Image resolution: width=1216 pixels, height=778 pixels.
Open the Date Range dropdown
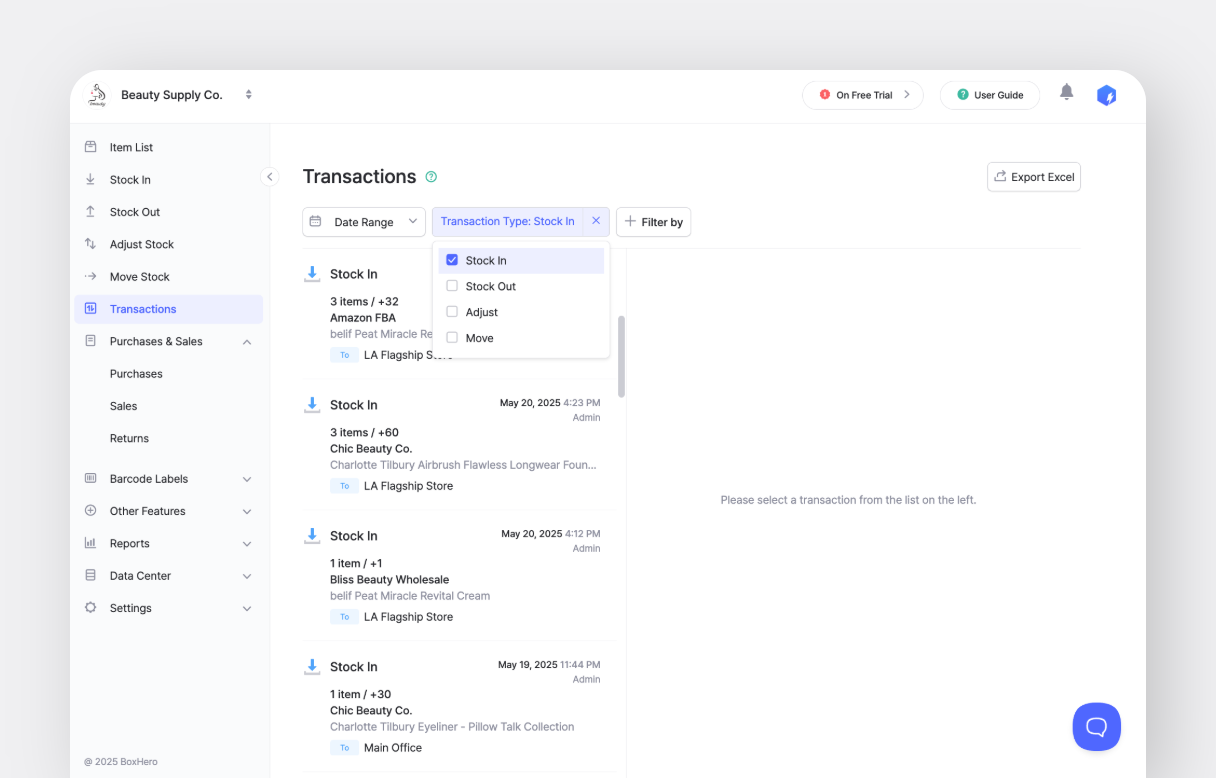point(364,222)
